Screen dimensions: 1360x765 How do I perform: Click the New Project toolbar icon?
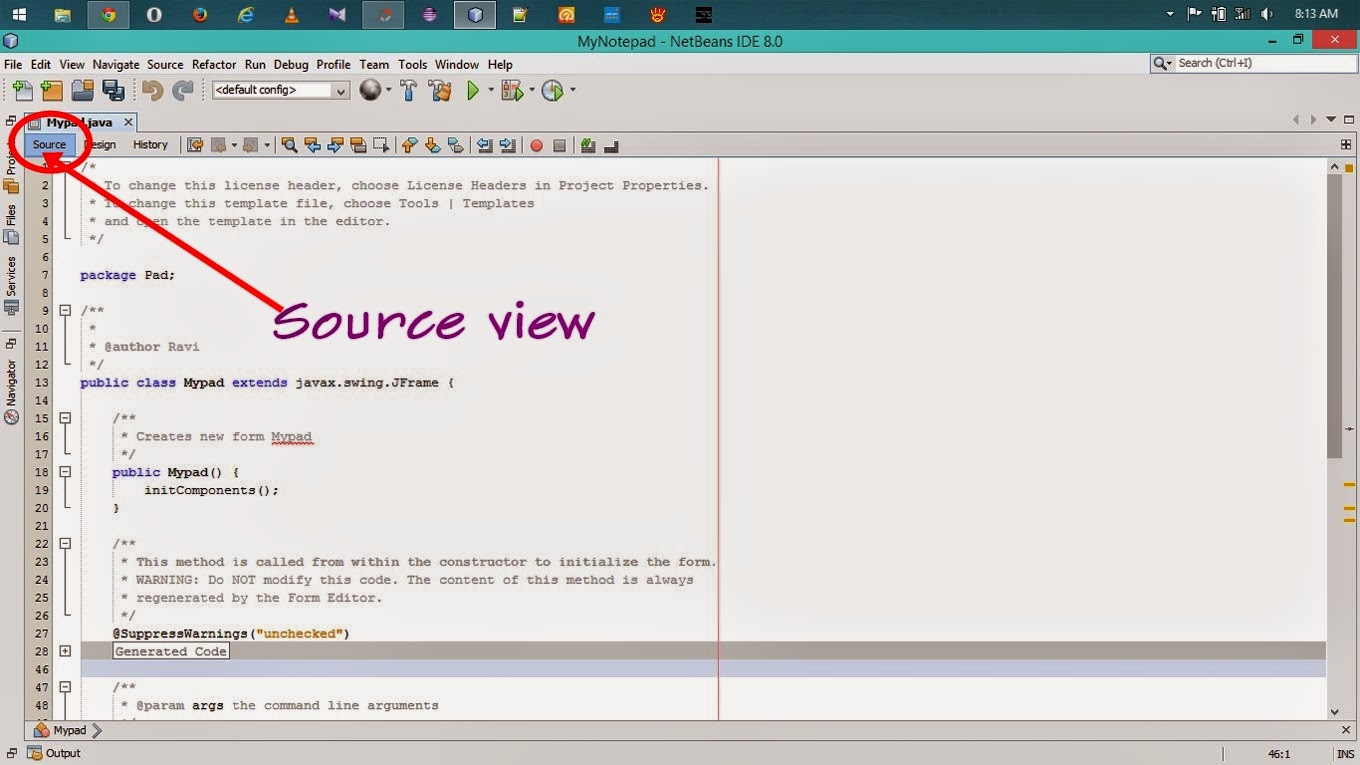(52, 90)
